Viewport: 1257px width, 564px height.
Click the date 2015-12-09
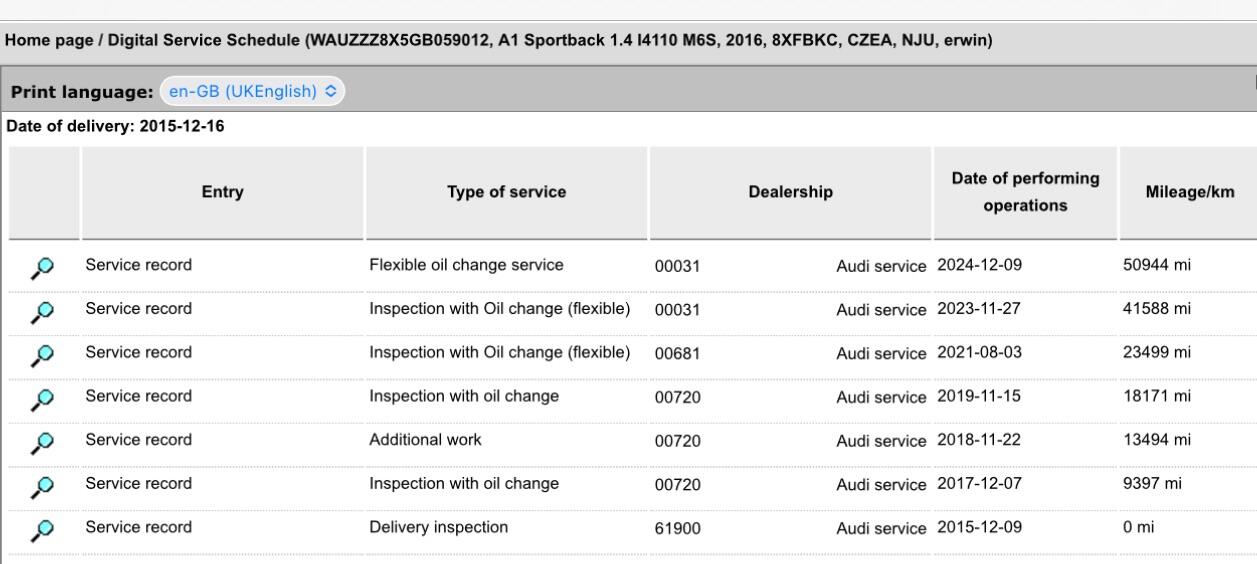[979, 527]
